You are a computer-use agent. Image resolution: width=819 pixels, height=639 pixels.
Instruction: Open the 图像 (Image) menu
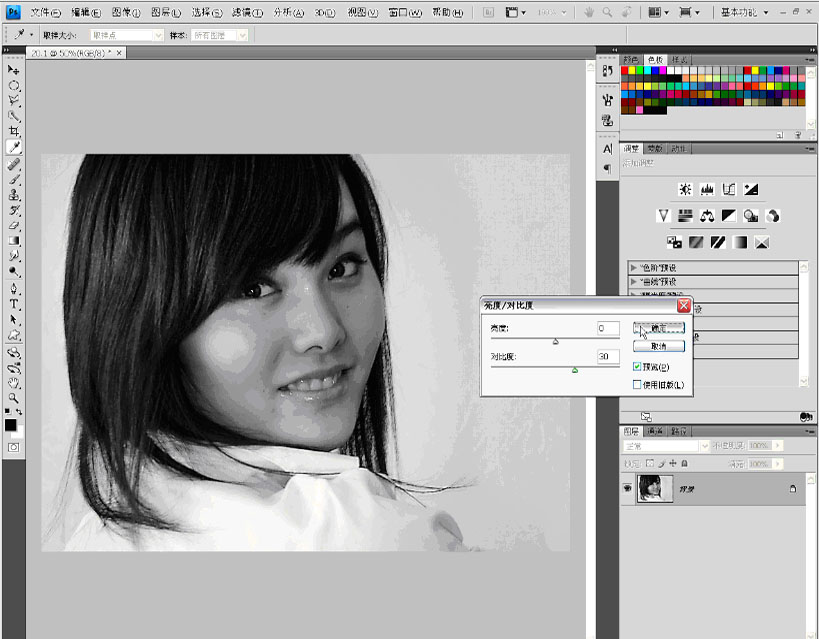pos(126,13)
